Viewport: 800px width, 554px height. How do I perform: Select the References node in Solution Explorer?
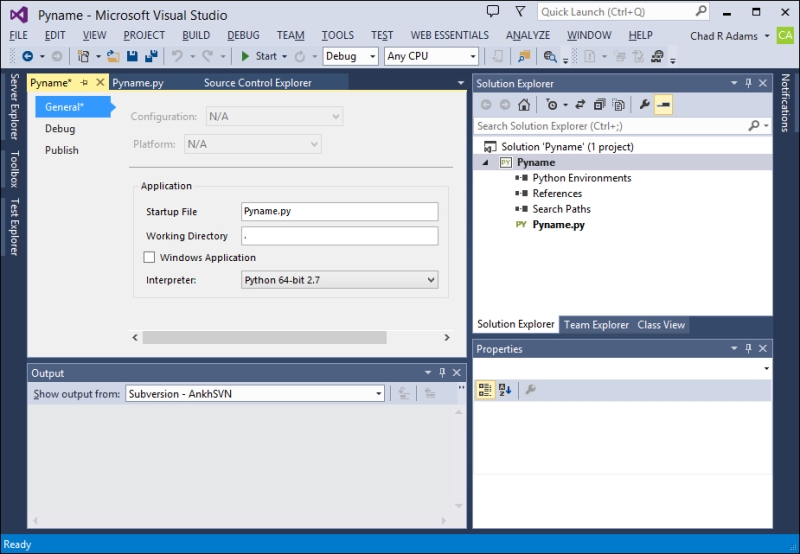557,193
